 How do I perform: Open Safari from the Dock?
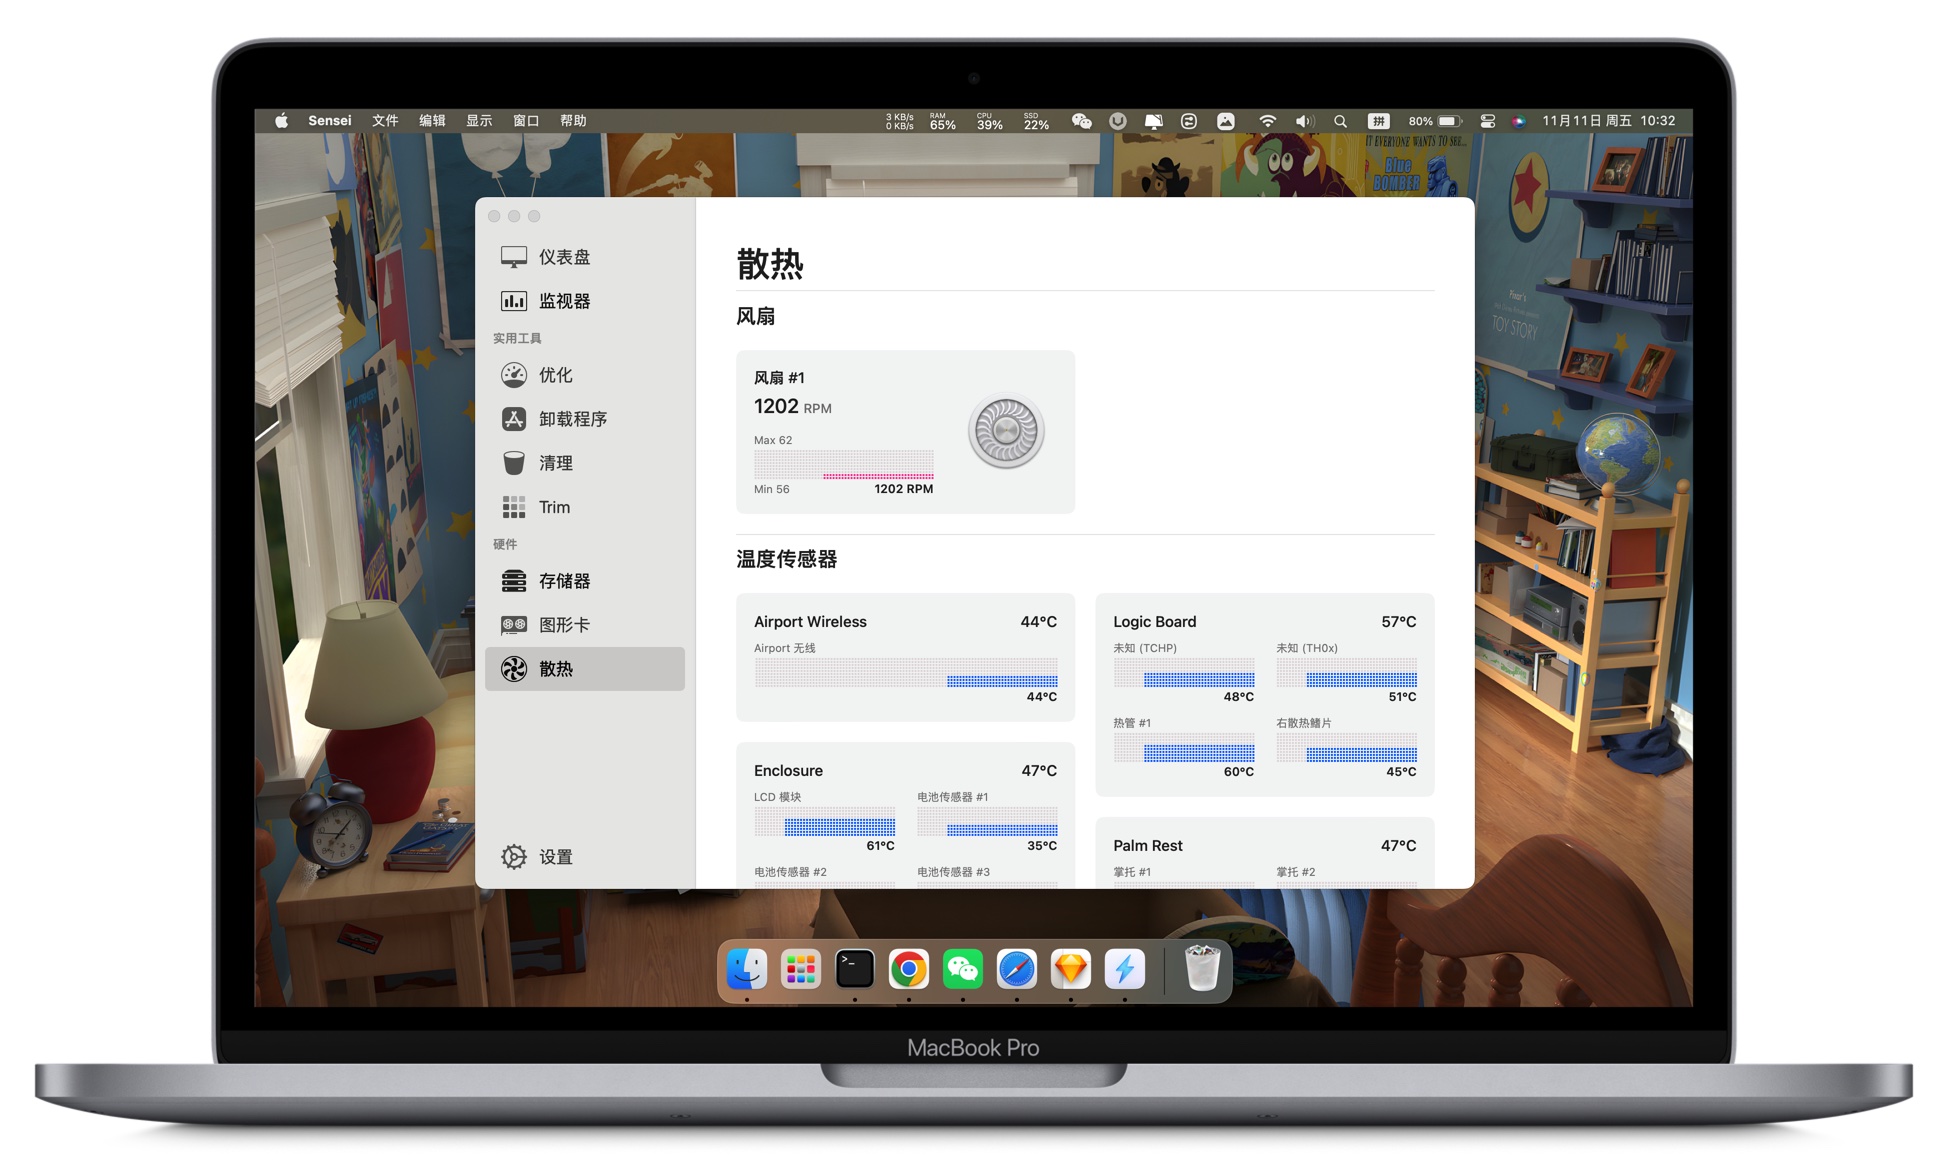(1016, 969)
